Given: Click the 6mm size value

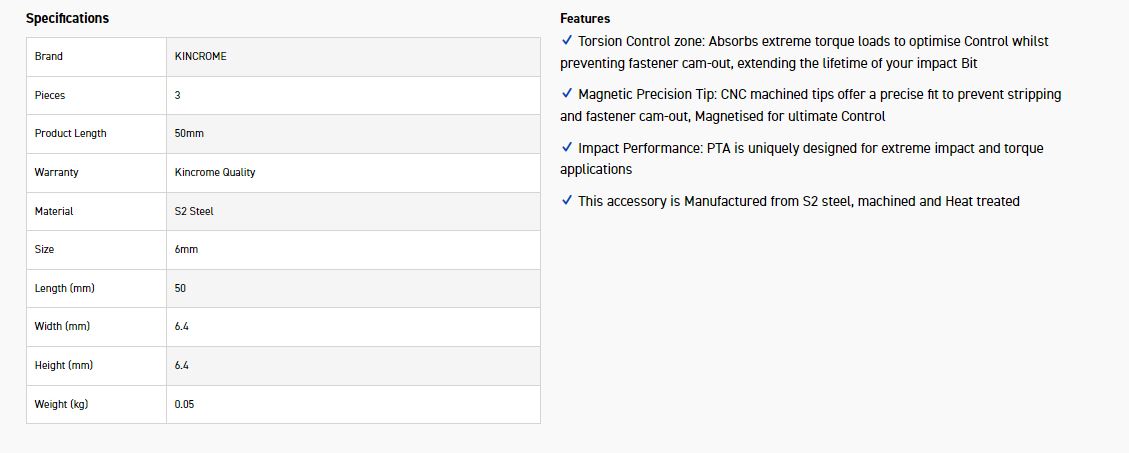Looking at the screenshot, I should [x=186, y=249].
